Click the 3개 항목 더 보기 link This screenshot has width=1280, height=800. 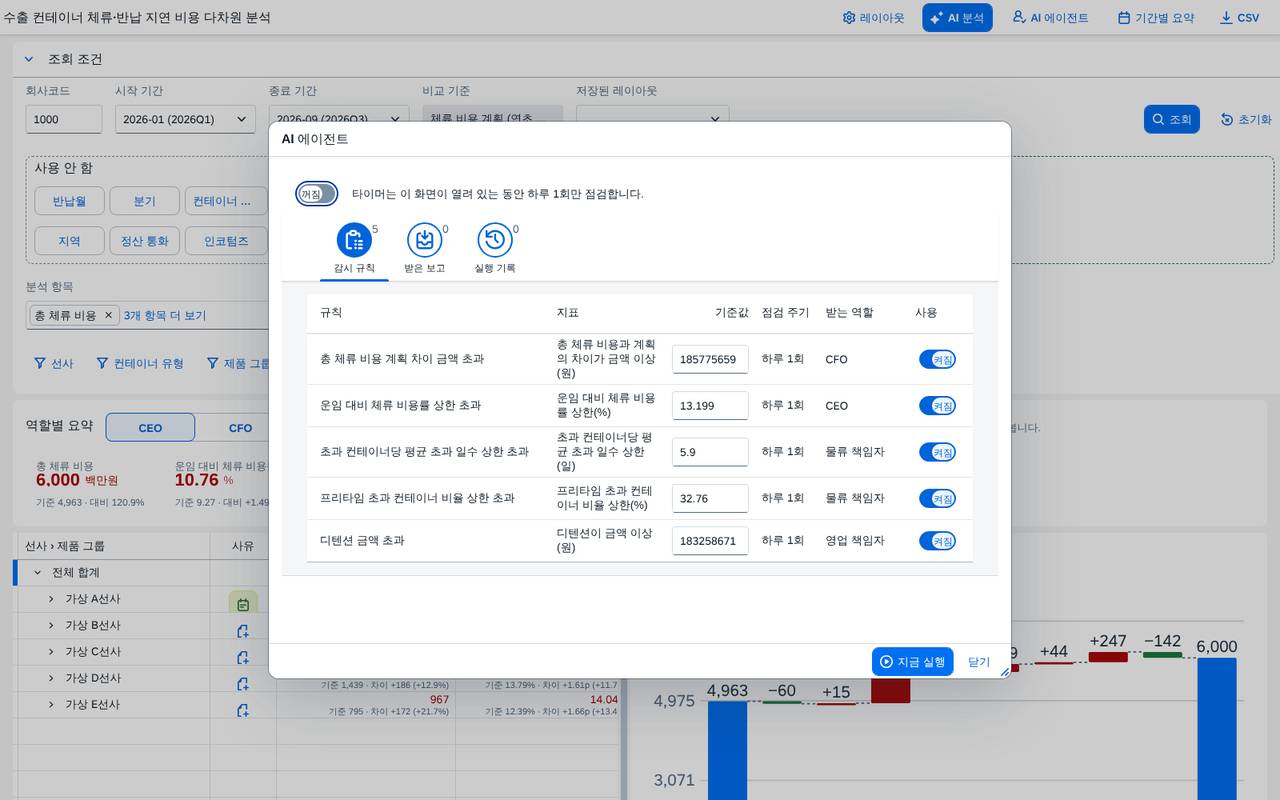[x=165, y=315]
